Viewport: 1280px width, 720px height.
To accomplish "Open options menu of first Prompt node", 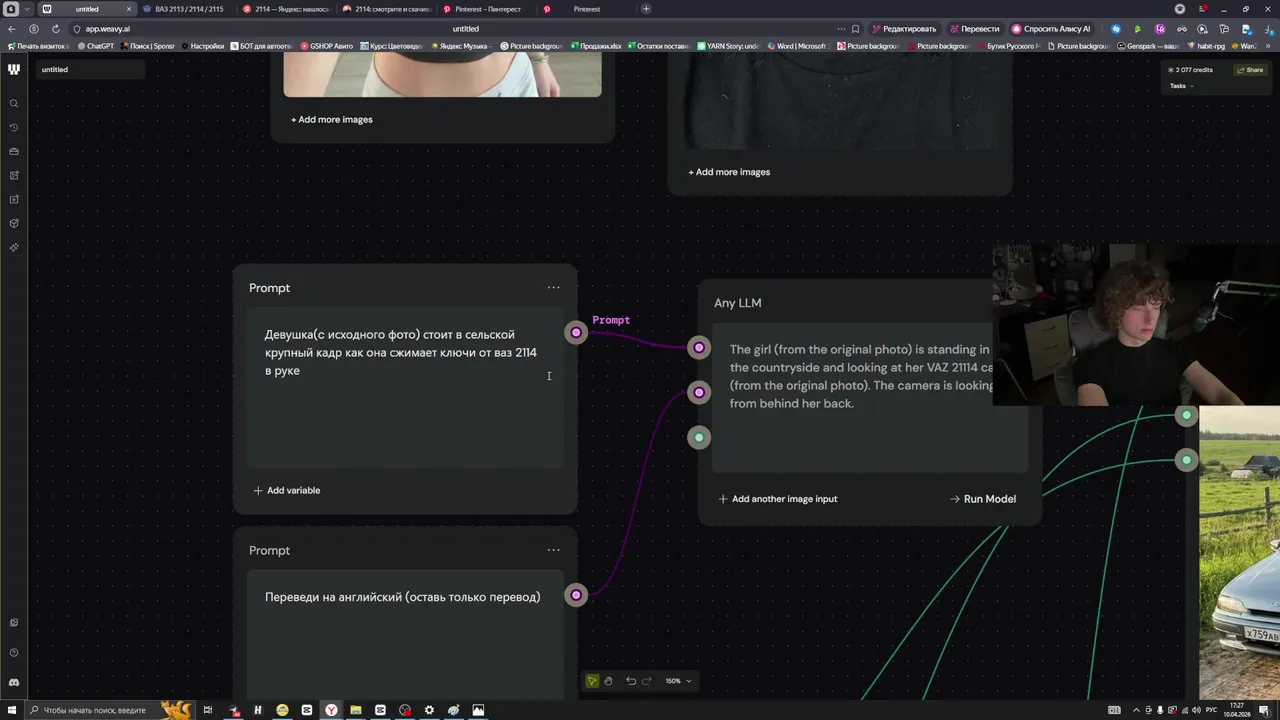I will point(553,287).
